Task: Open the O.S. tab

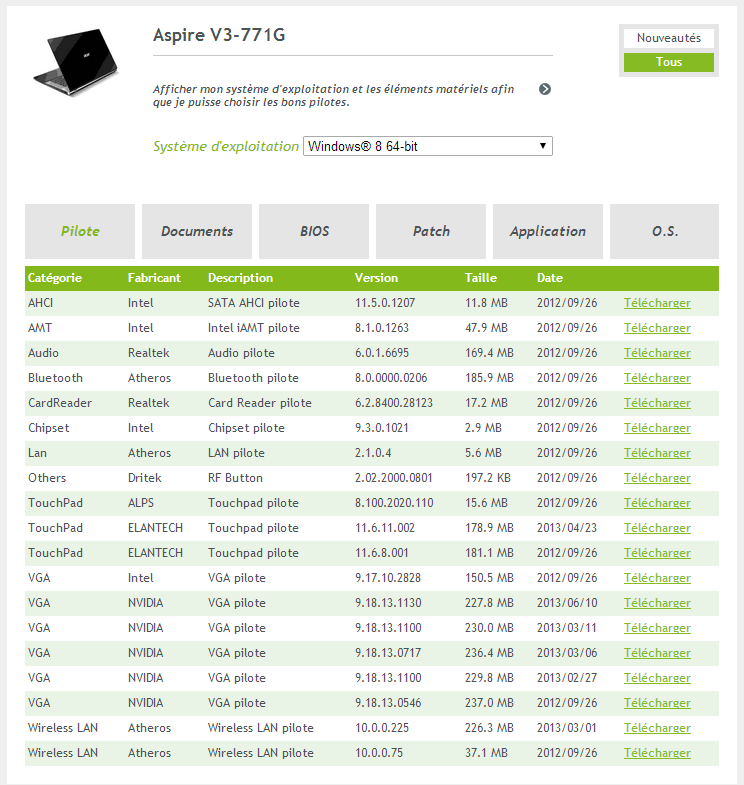Action: [x=664, y=231]
